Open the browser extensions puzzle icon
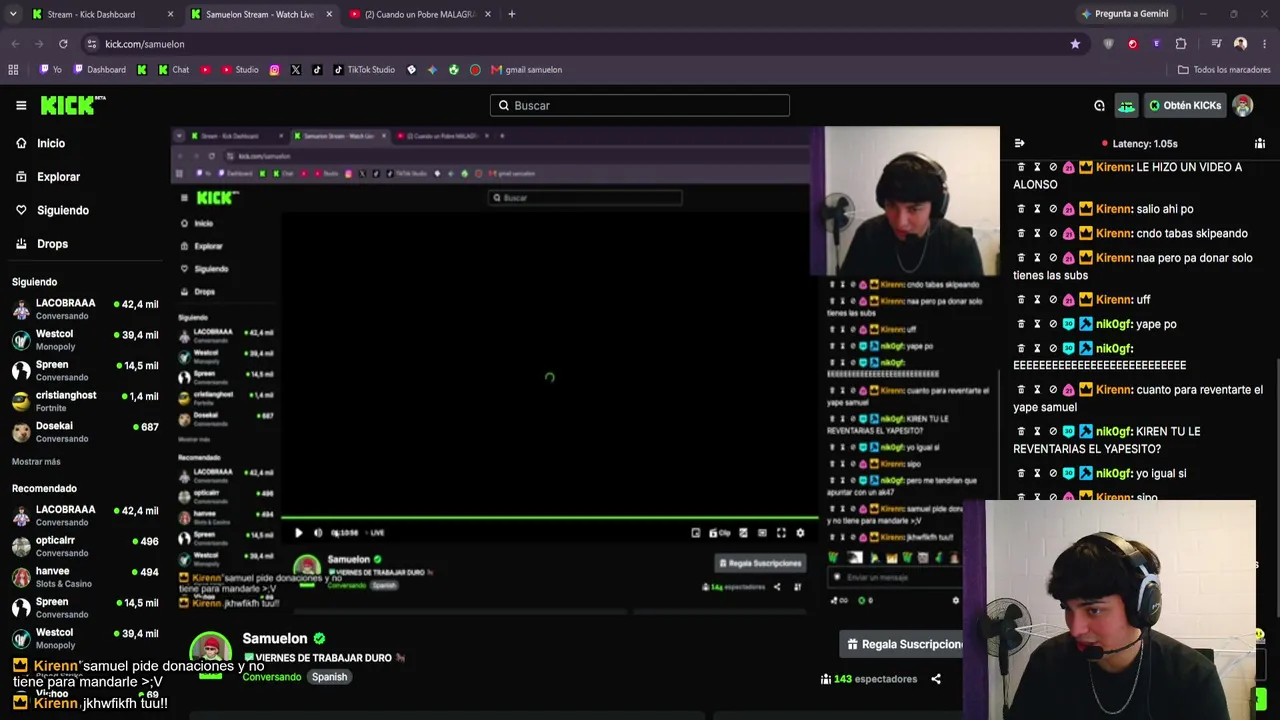The height and width of the screenshot is (720, 1280). click(1181, 44)
